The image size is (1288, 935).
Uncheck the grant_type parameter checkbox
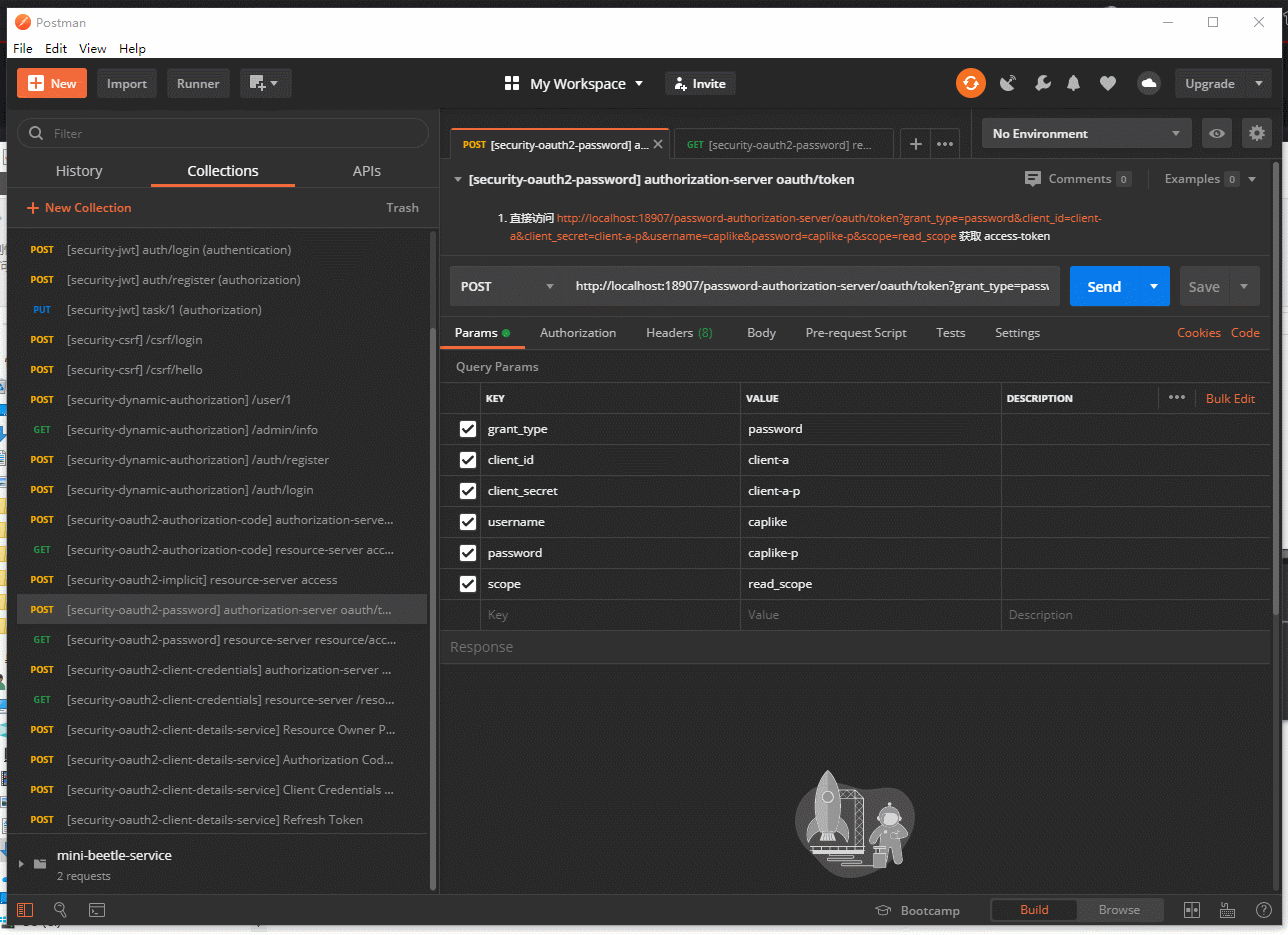pos(467,429)
